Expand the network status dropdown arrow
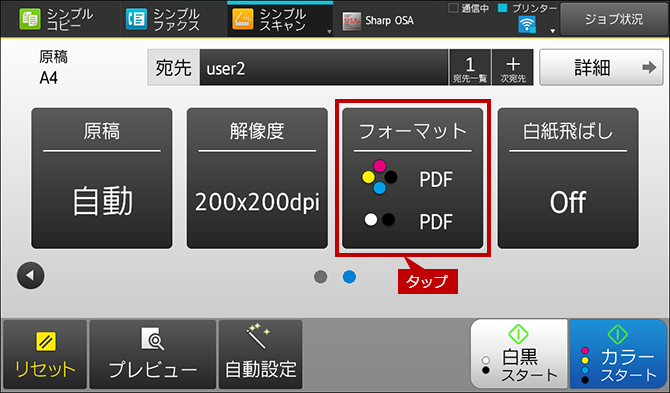670x393 pixels. point(552,31)
